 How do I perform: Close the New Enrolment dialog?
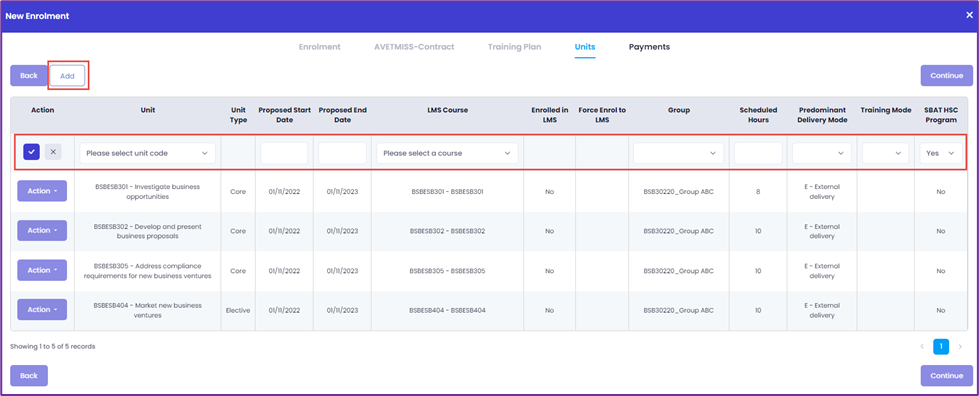coord(969,16)
